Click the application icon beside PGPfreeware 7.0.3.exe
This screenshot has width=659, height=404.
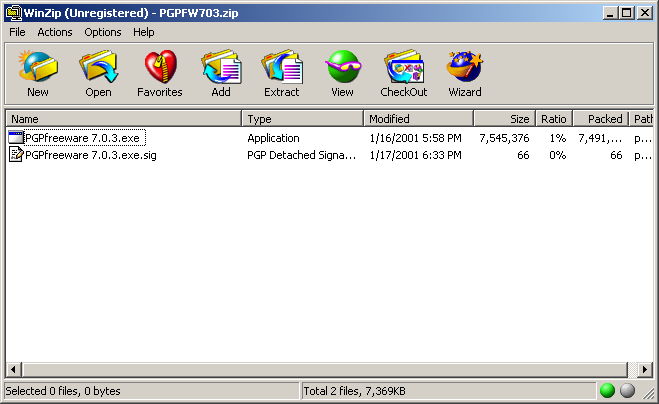click(x=16, y=138)
